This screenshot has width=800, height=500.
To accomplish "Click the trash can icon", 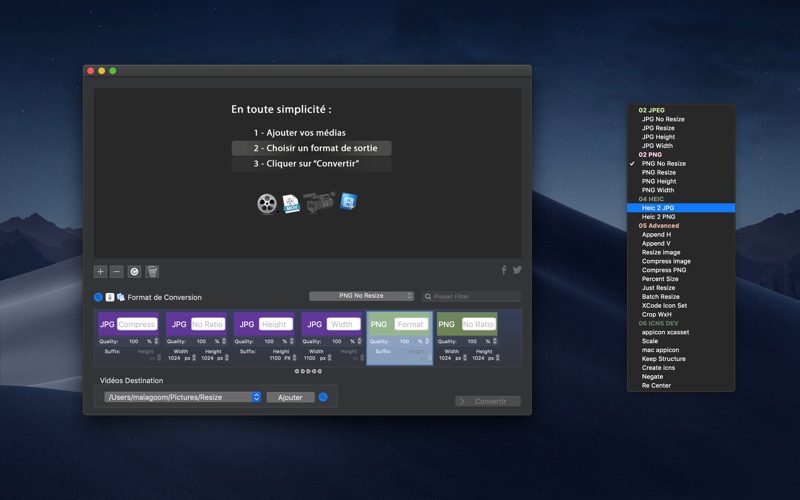I will point(152,271).
